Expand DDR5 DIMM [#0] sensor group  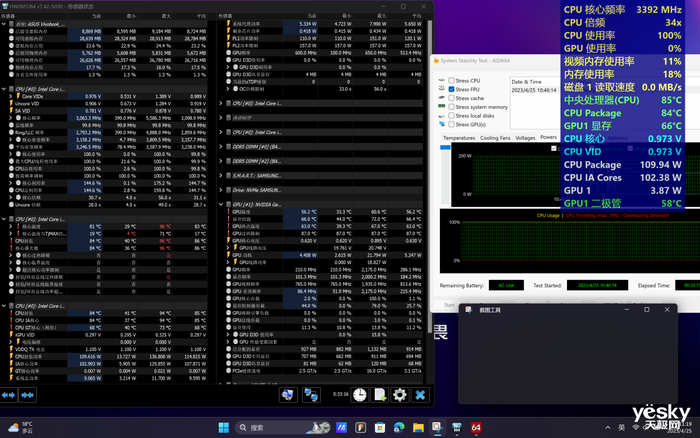[221, 146]
